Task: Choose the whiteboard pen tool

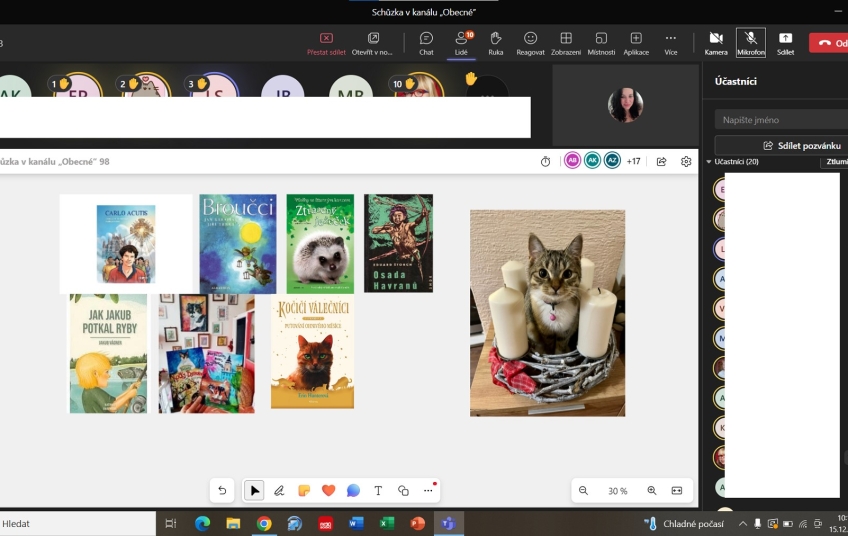Action: pos(279,491)
